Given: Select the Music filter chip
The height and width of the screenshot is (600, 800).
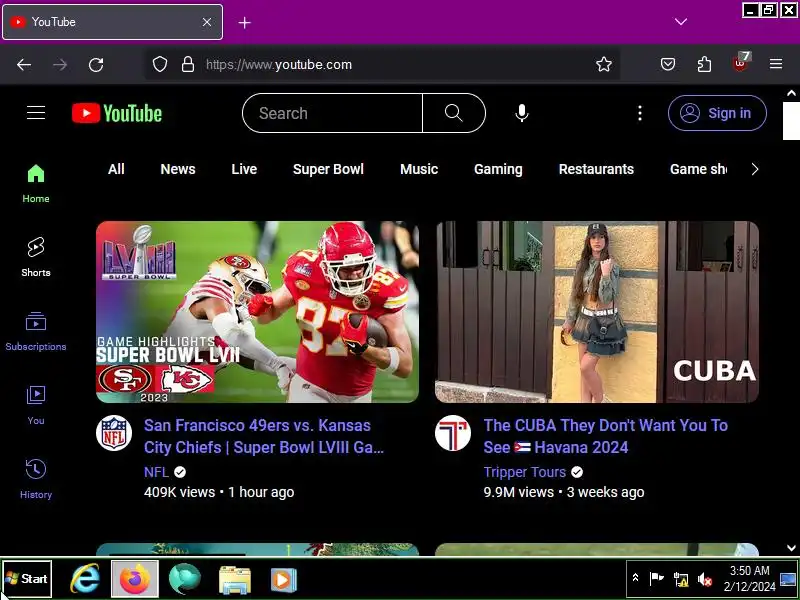Looking at the screenshot, I should click(x=419, y=169).
